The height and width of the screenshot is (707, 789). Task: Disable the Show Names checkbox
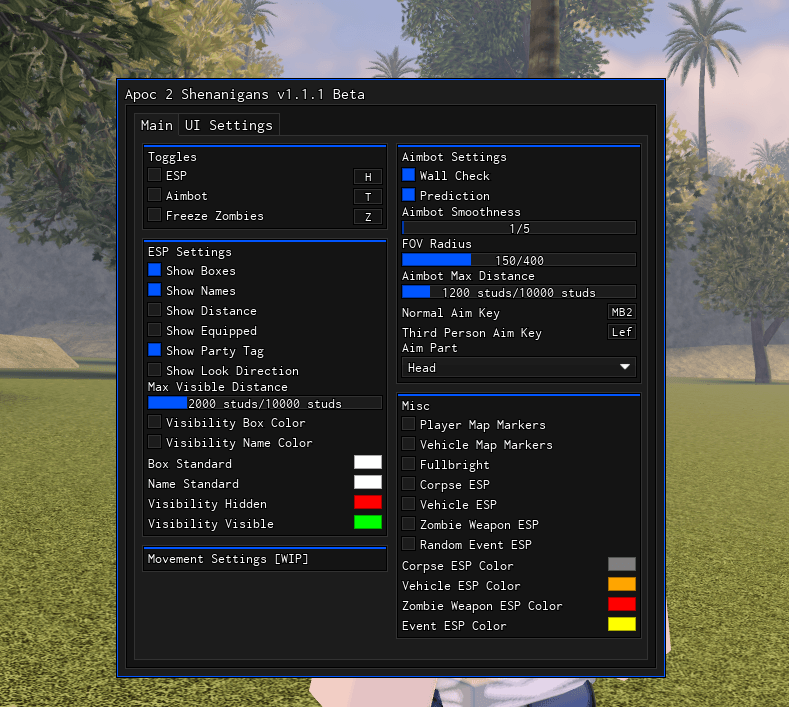tap(154, 290)
